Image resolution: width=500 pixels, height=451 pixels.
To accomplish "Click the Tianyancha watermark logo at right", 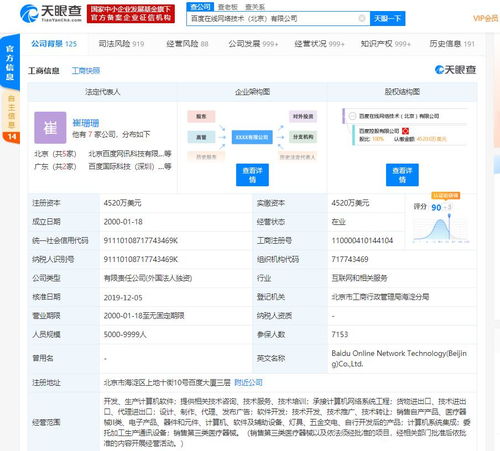I will (455, 70).
